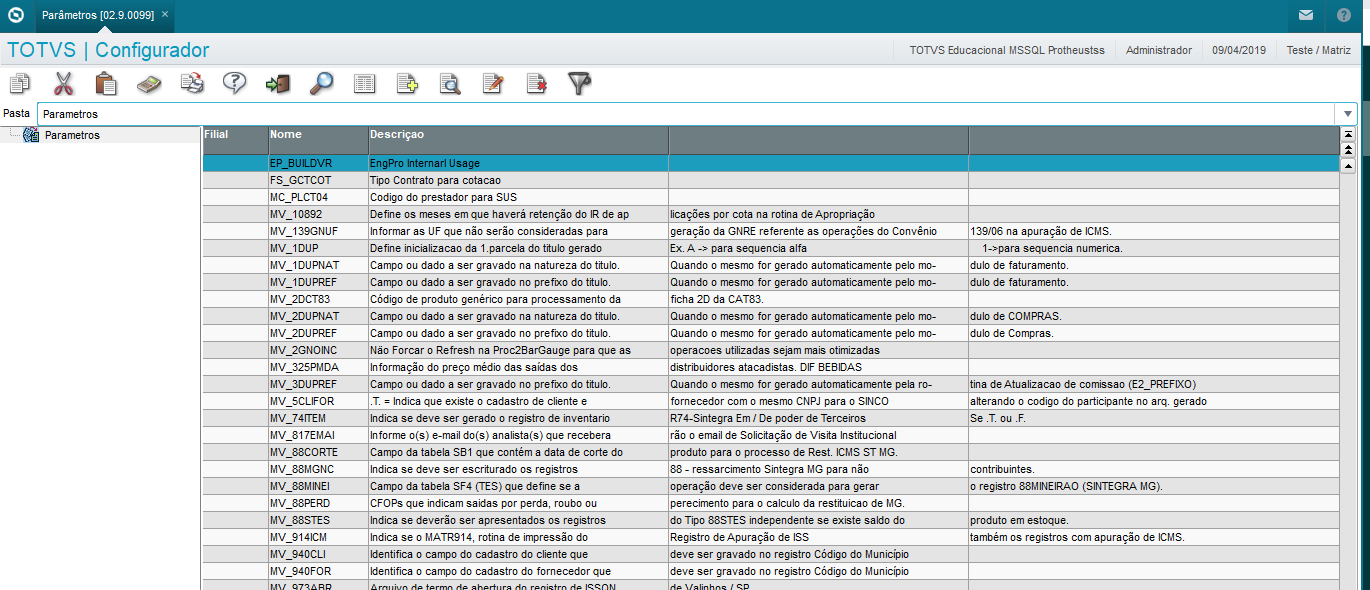Viewport: 1370px width, 590px height.
Task: Click the view record document-magnifier icon
Action: [450, 84]
